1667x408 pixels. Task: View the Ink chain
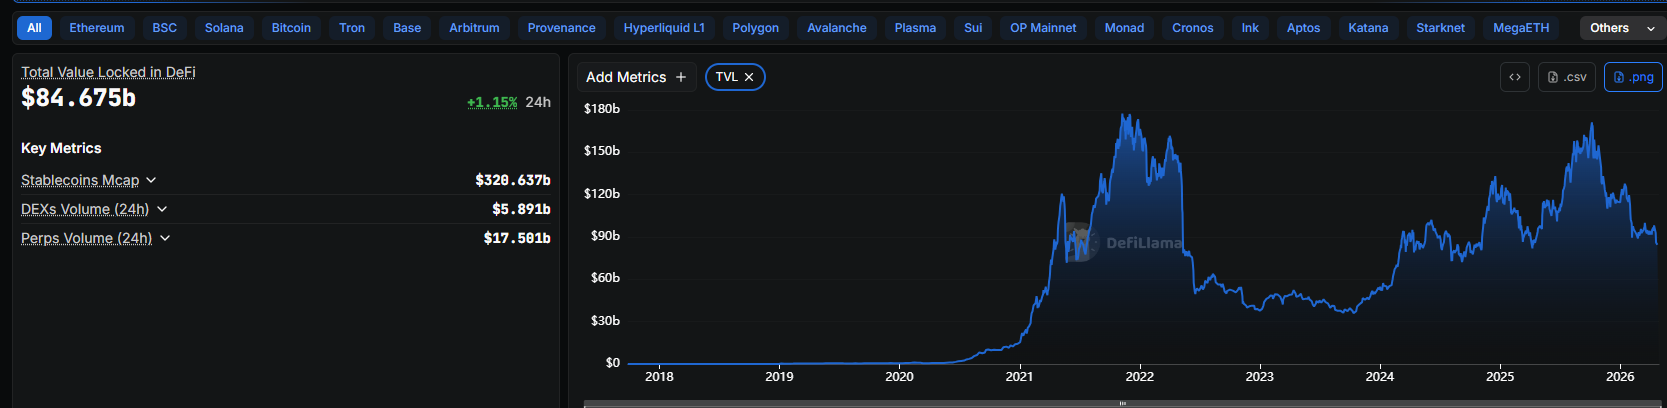pyautogui.click(x=1250, y=28)
